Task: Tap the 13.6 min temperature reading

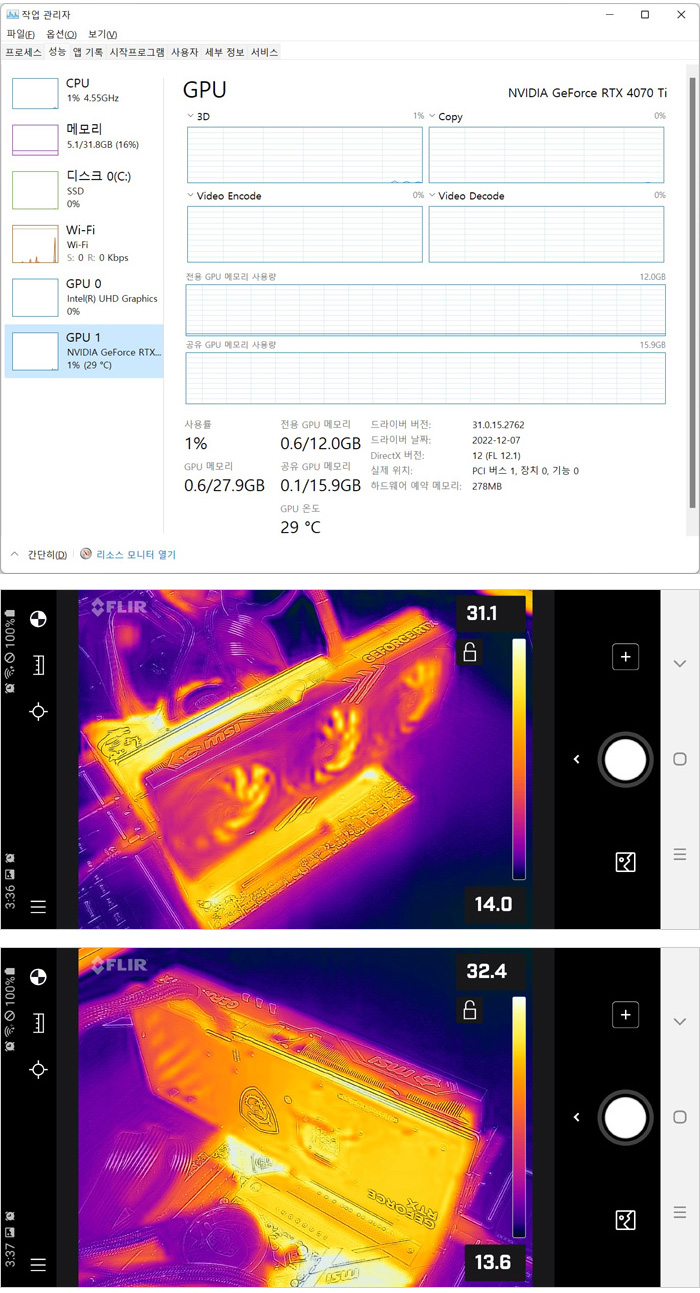Action: pos(494,1263)
